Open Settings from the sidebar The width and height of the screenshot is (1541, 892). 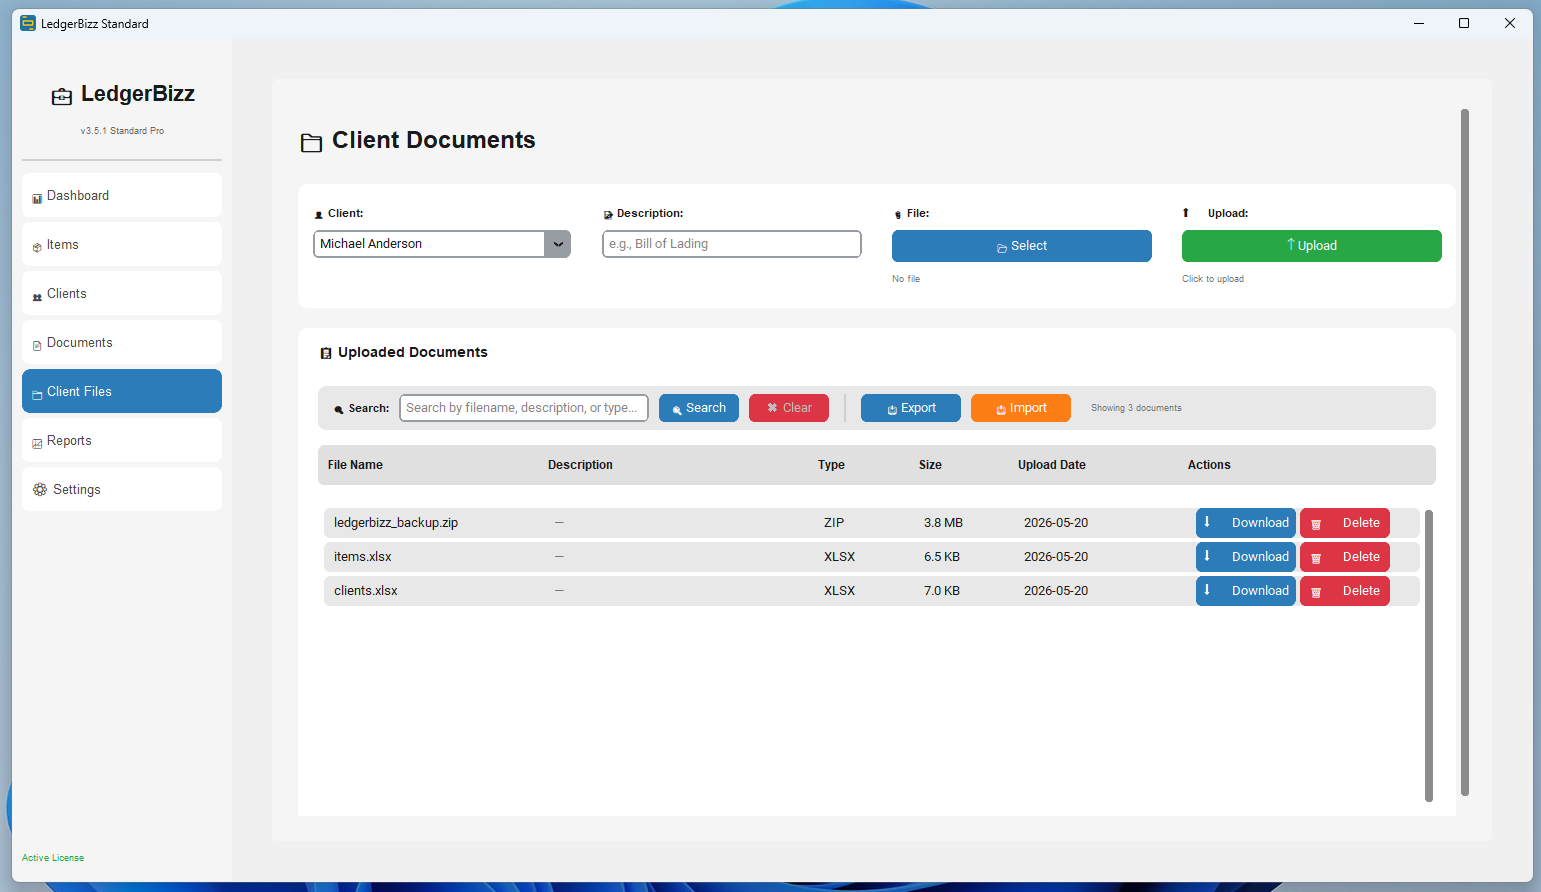[x=122, y=489]
